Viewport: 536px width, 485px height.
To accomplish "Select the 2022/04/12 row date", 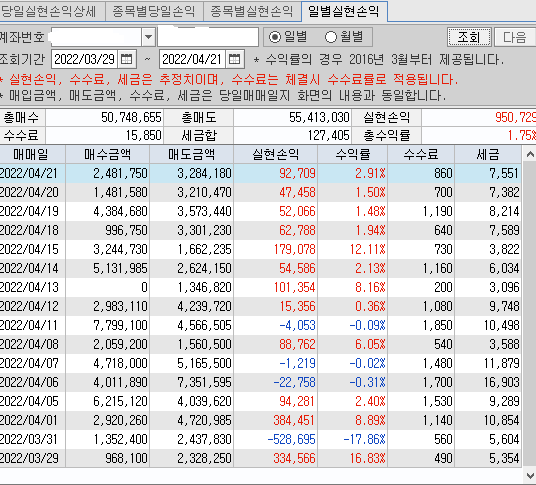I will pos(29,306).
